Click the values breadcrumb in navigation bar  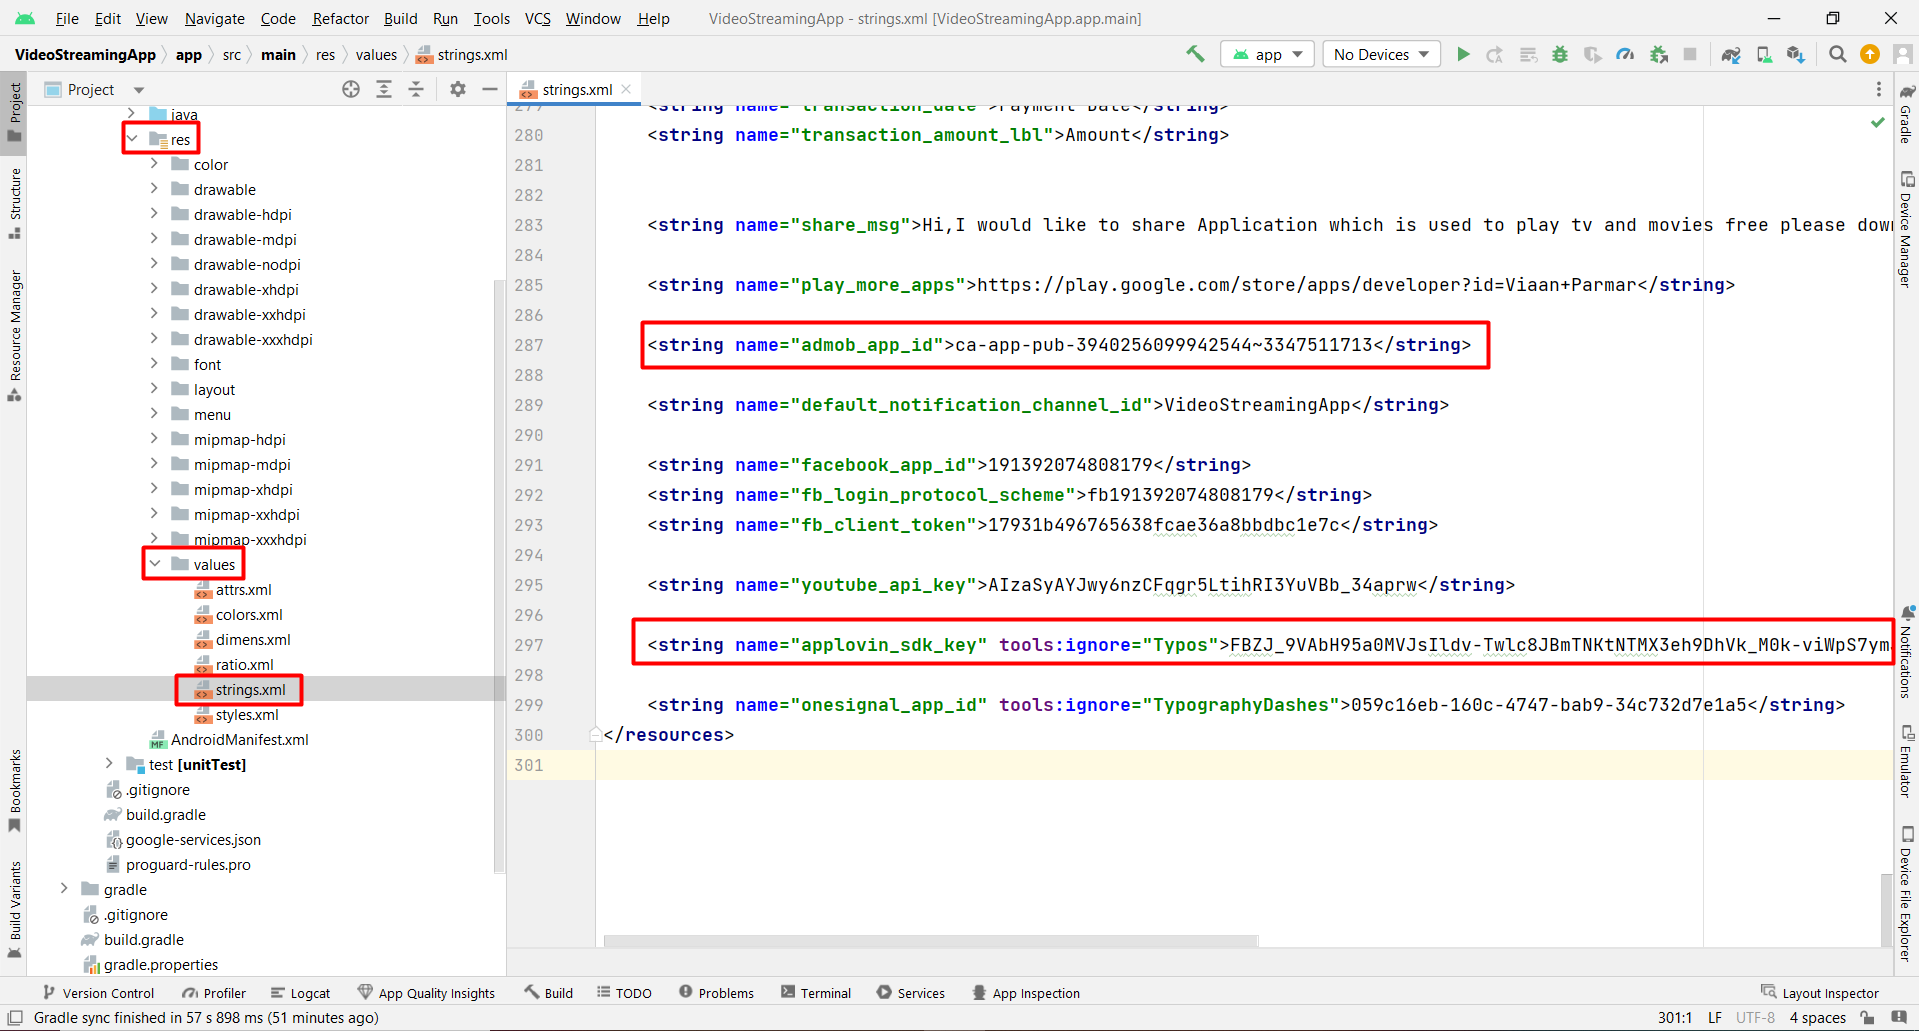[x=376, y=54]
